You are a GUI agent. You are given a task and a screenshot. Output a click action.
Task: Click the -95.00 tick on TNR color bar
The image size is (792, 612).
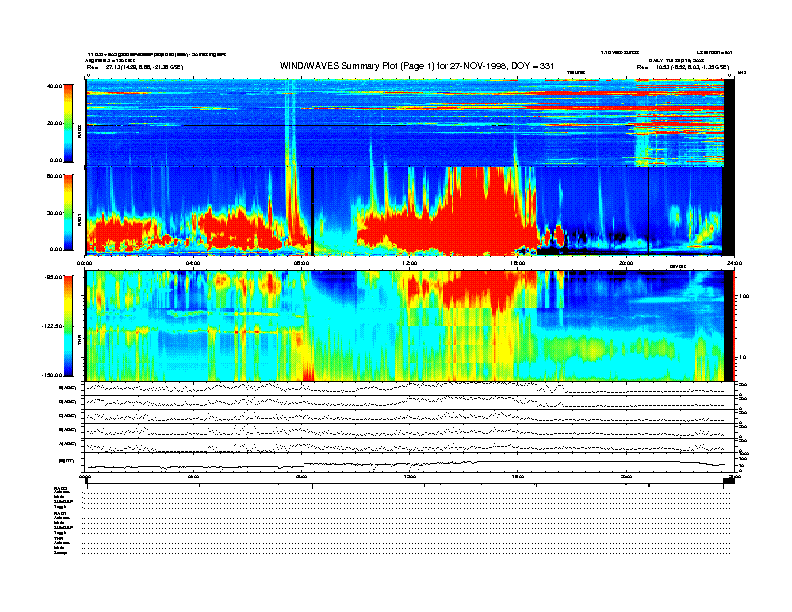53,277
